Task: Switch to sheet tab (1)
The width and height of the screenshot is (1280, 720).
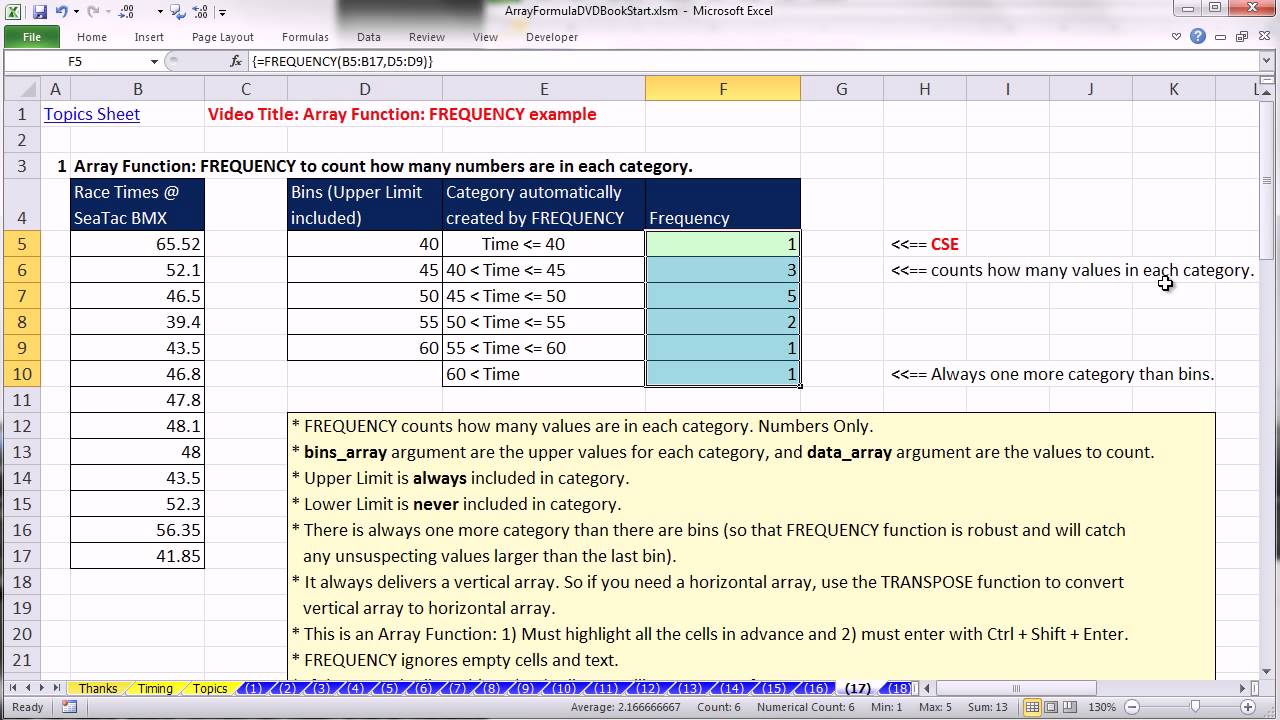Action: pos(254,689)
